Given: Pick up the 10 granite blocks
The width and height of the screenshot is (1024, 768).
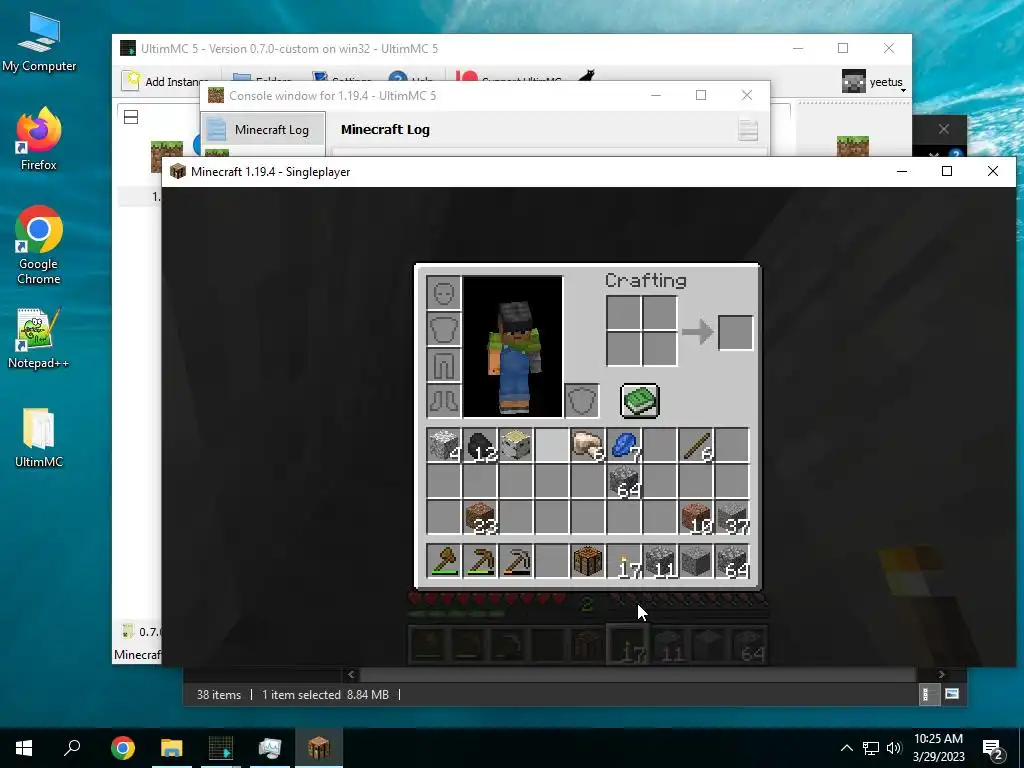Looking at the screenshot, I should [x=696, y=517].
